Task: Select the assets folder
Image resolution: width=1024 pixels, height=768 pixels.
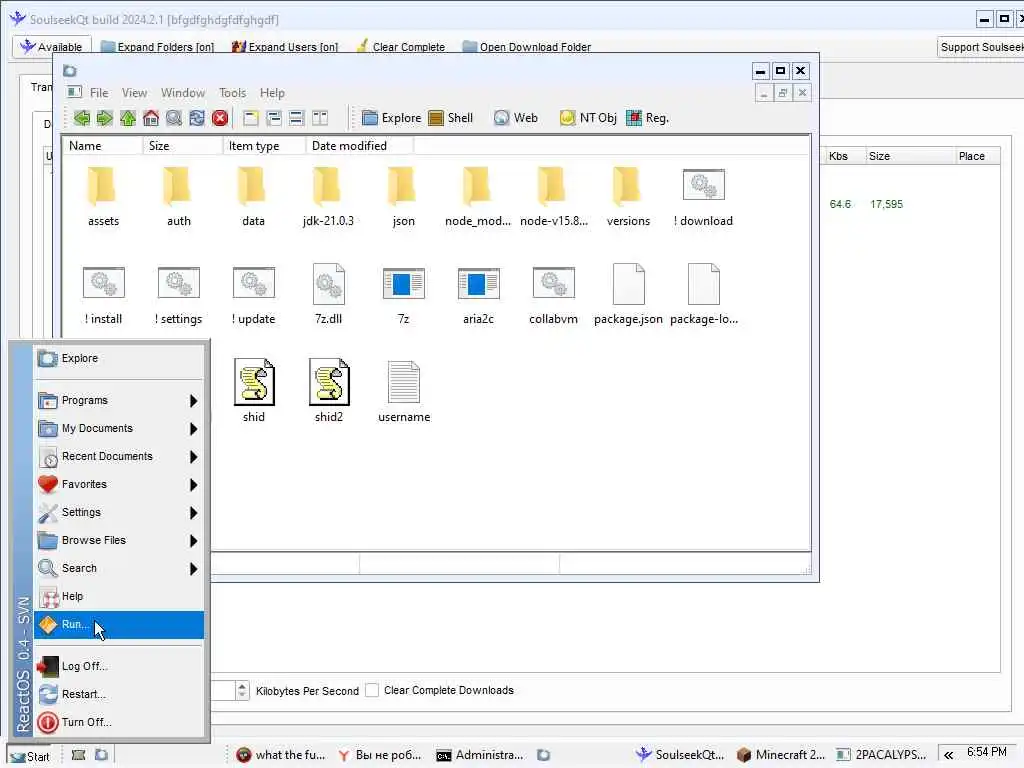Action: pyautogui.click(x=103, y=196)
